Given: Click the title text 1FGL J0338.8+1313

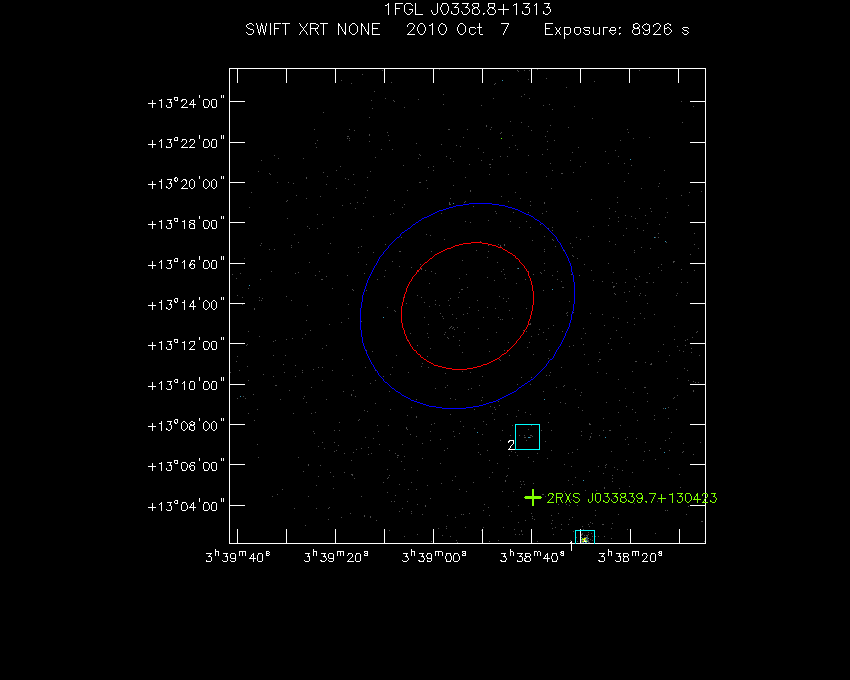Looking at the screenshot, I should [467, 9].
